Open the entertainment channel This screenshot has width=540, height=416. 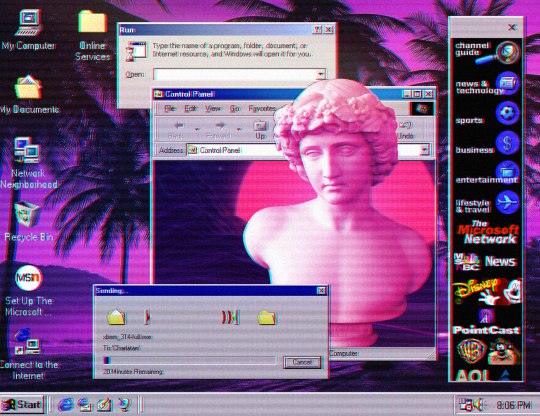click(x=486, y=173)
